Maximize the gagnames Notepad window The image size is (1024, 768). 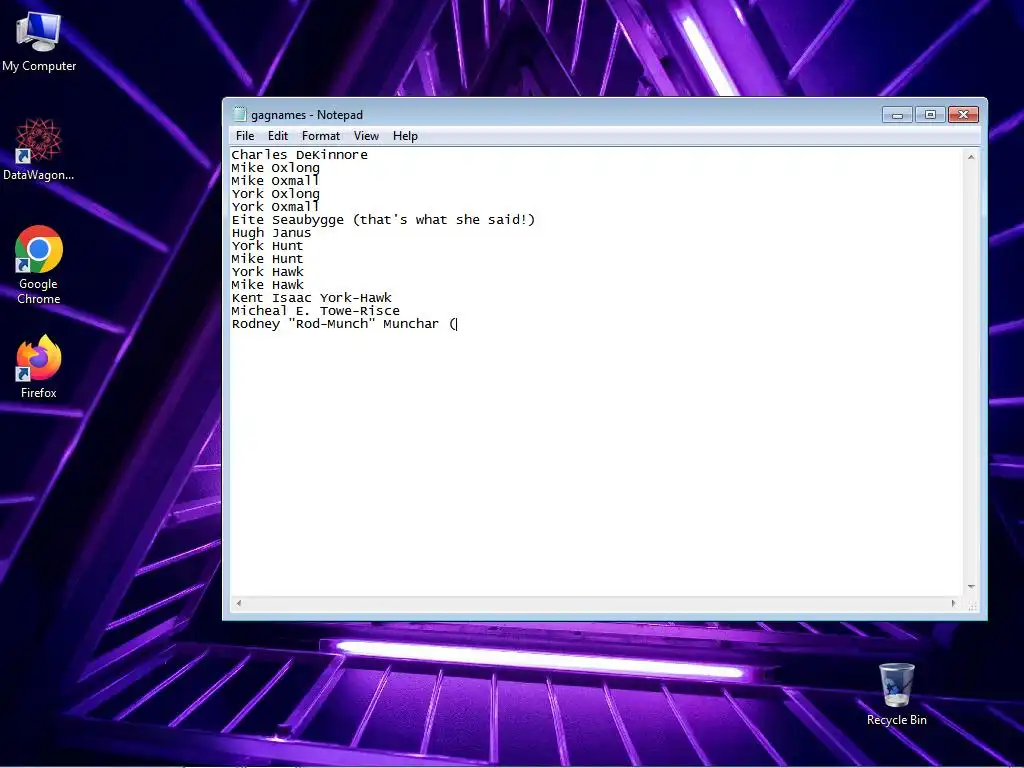[x=930, y=115]
